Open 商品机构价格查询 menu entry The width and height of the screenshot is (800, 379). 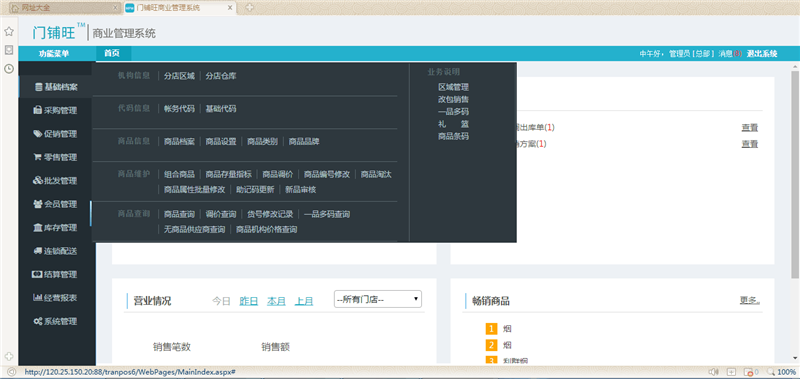[x=266, y=230]
